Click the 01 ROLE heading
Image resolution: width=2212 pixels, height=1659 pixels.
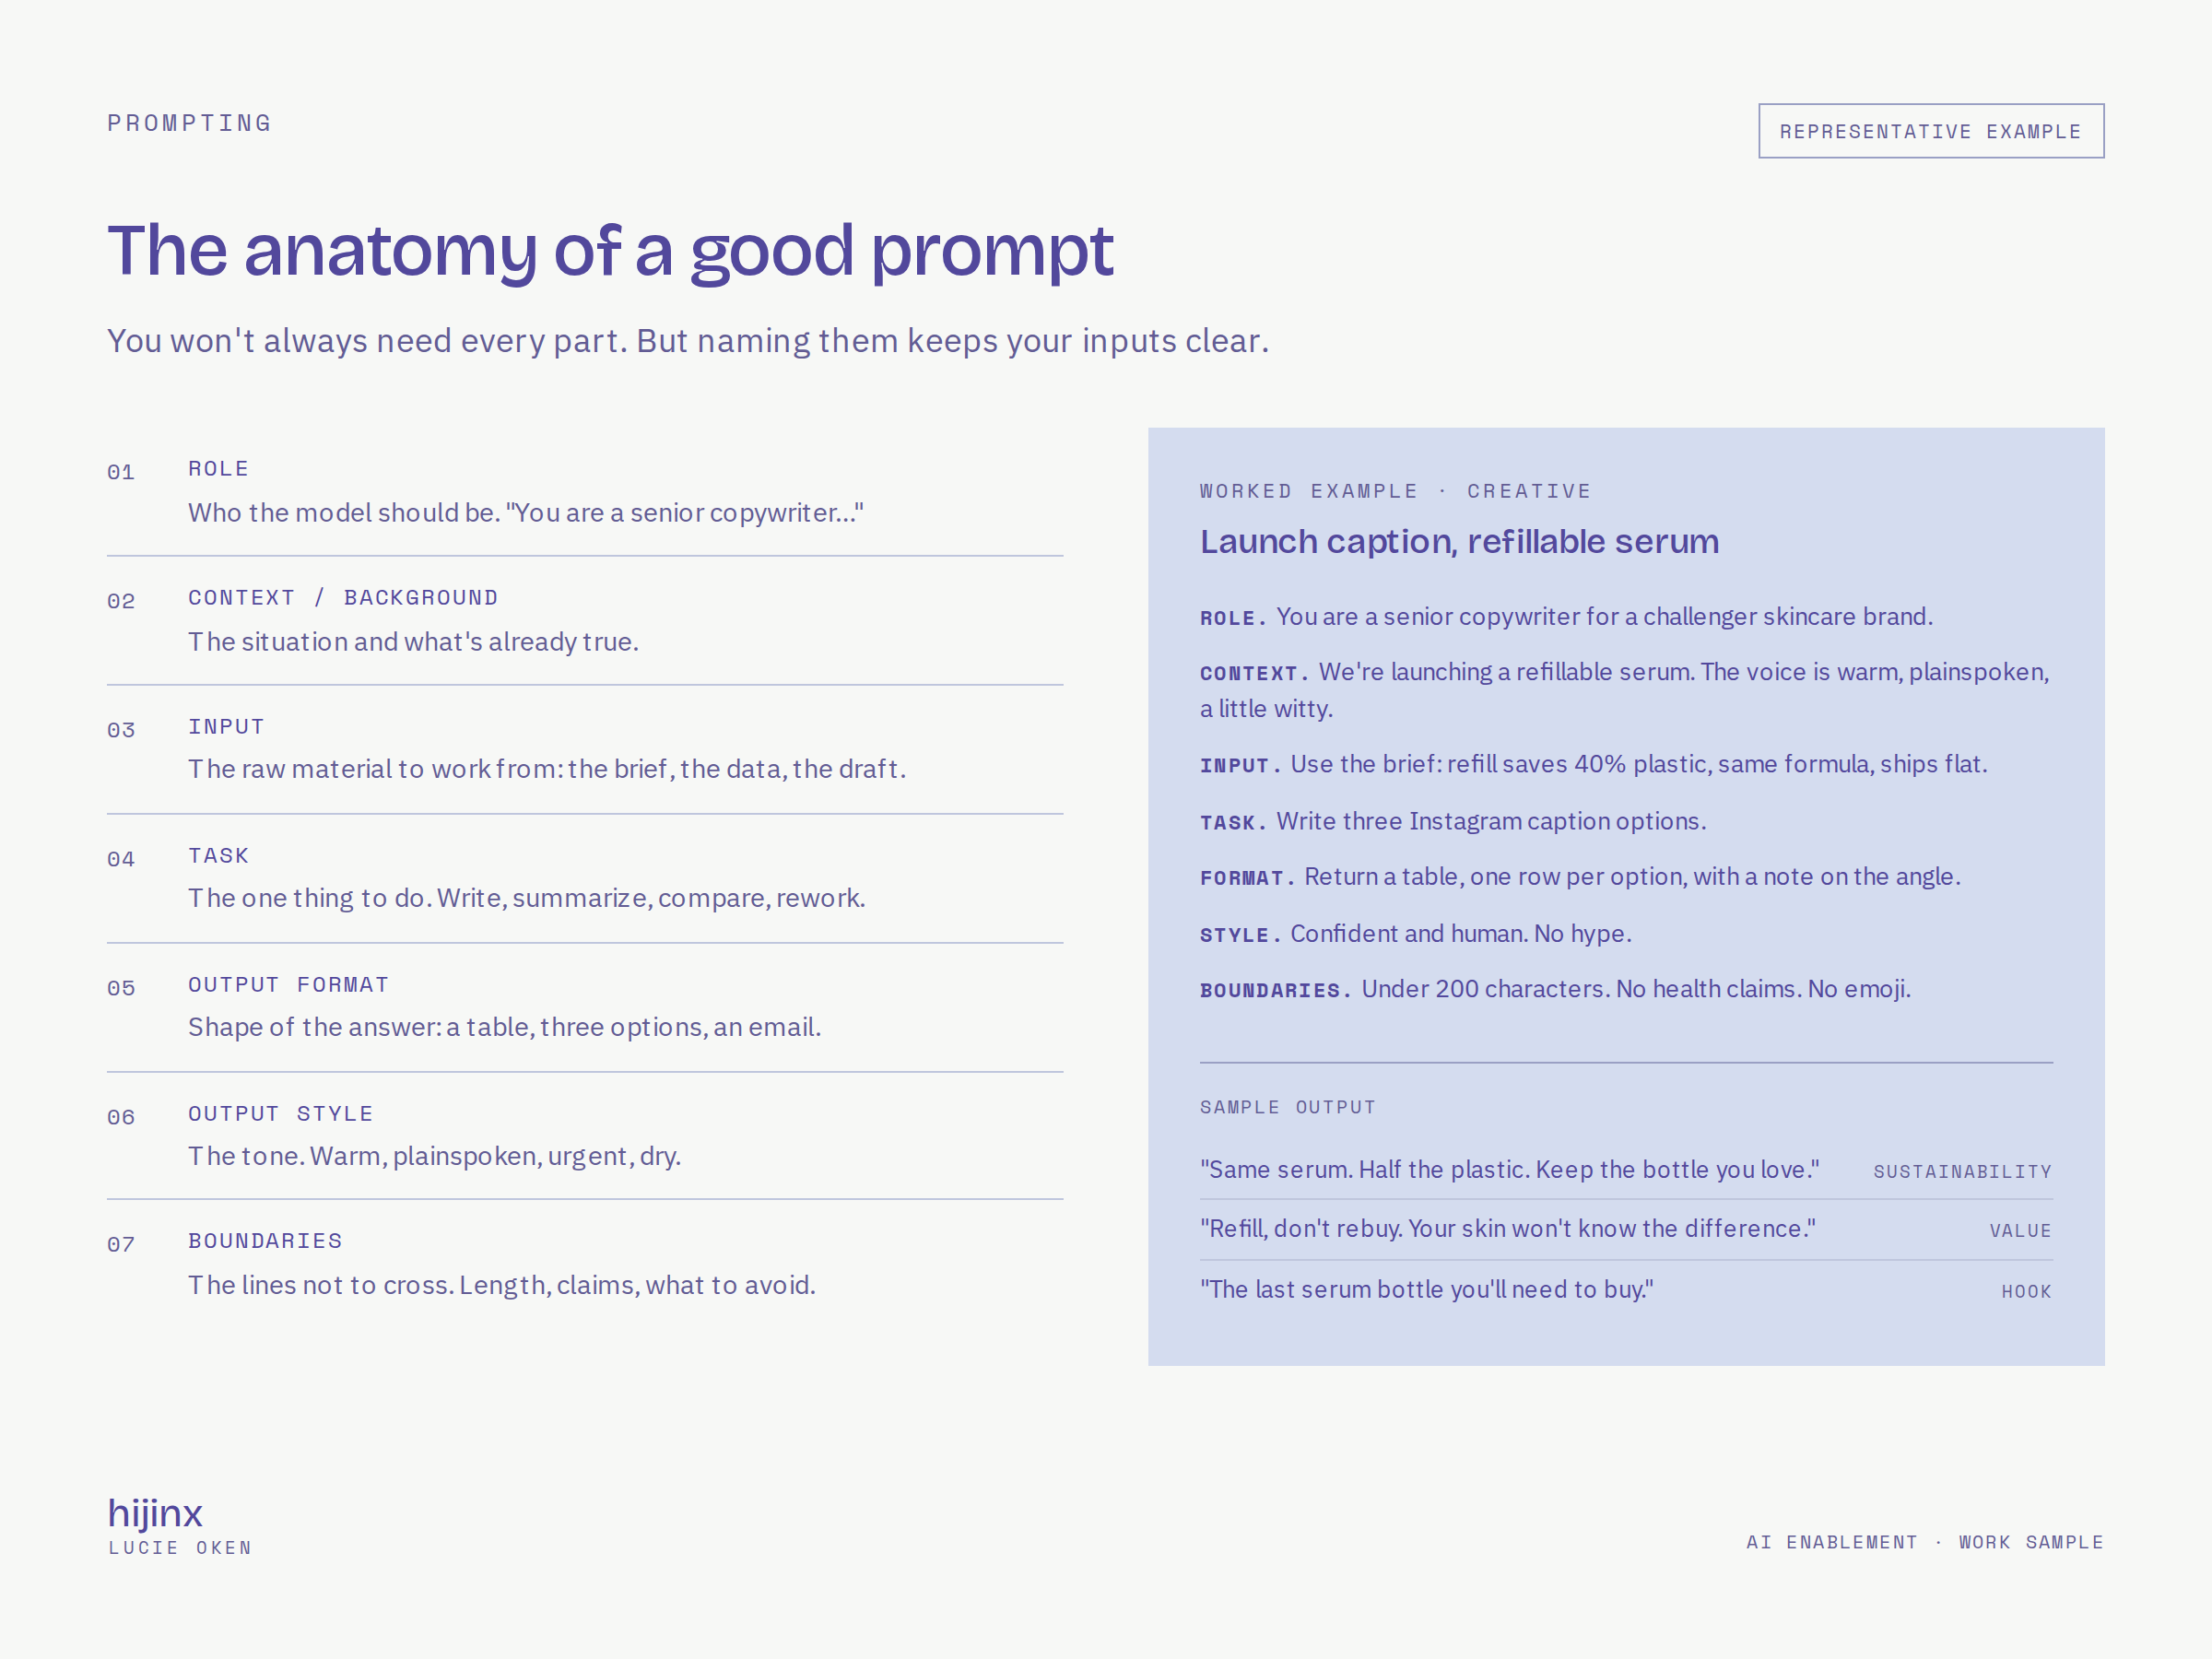point(218,469)
